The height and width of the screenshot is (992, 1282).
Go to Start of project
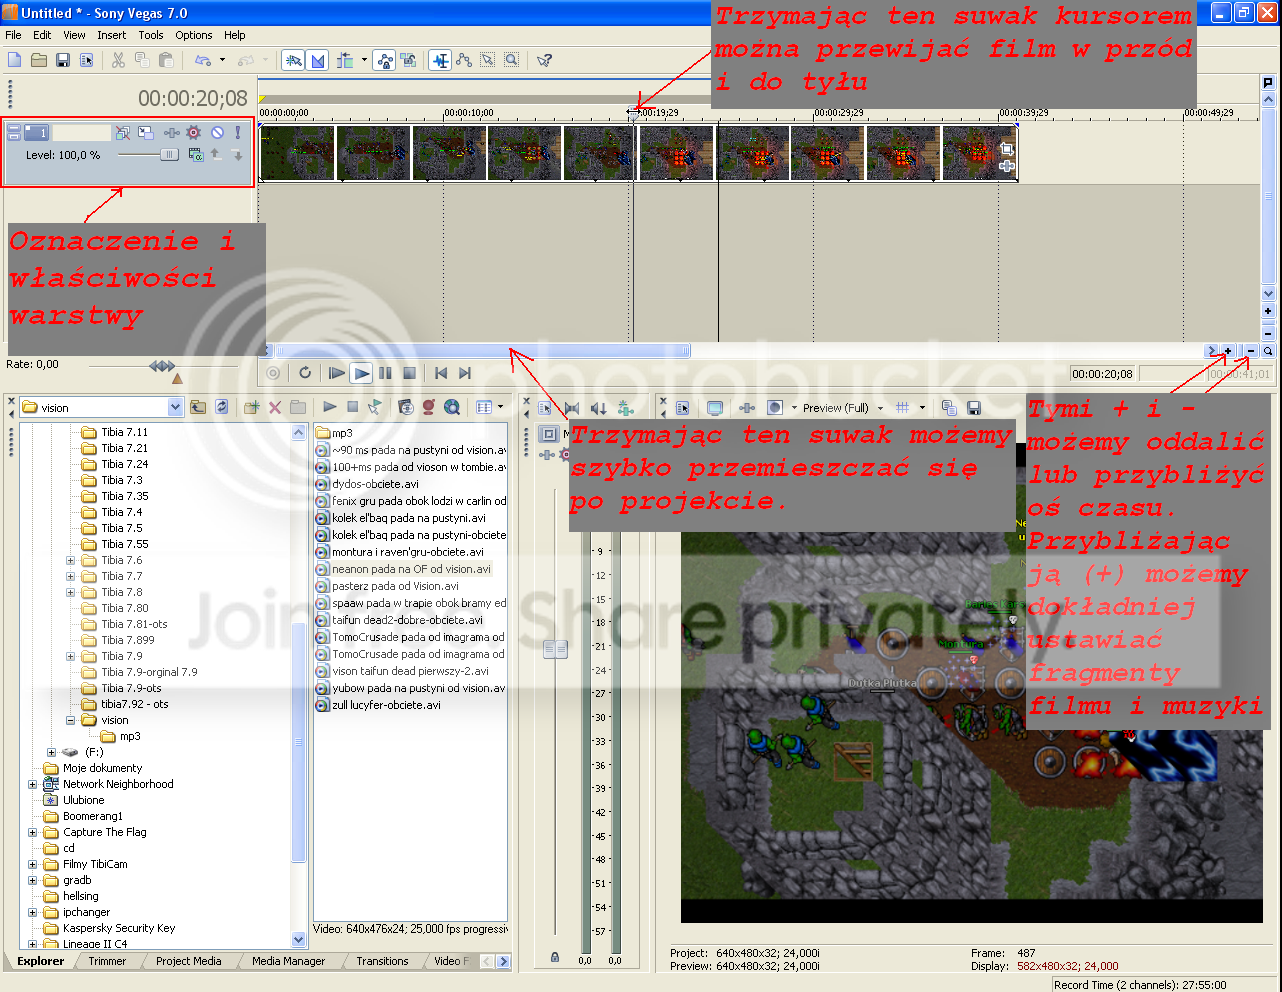click(x=440, y=373)
